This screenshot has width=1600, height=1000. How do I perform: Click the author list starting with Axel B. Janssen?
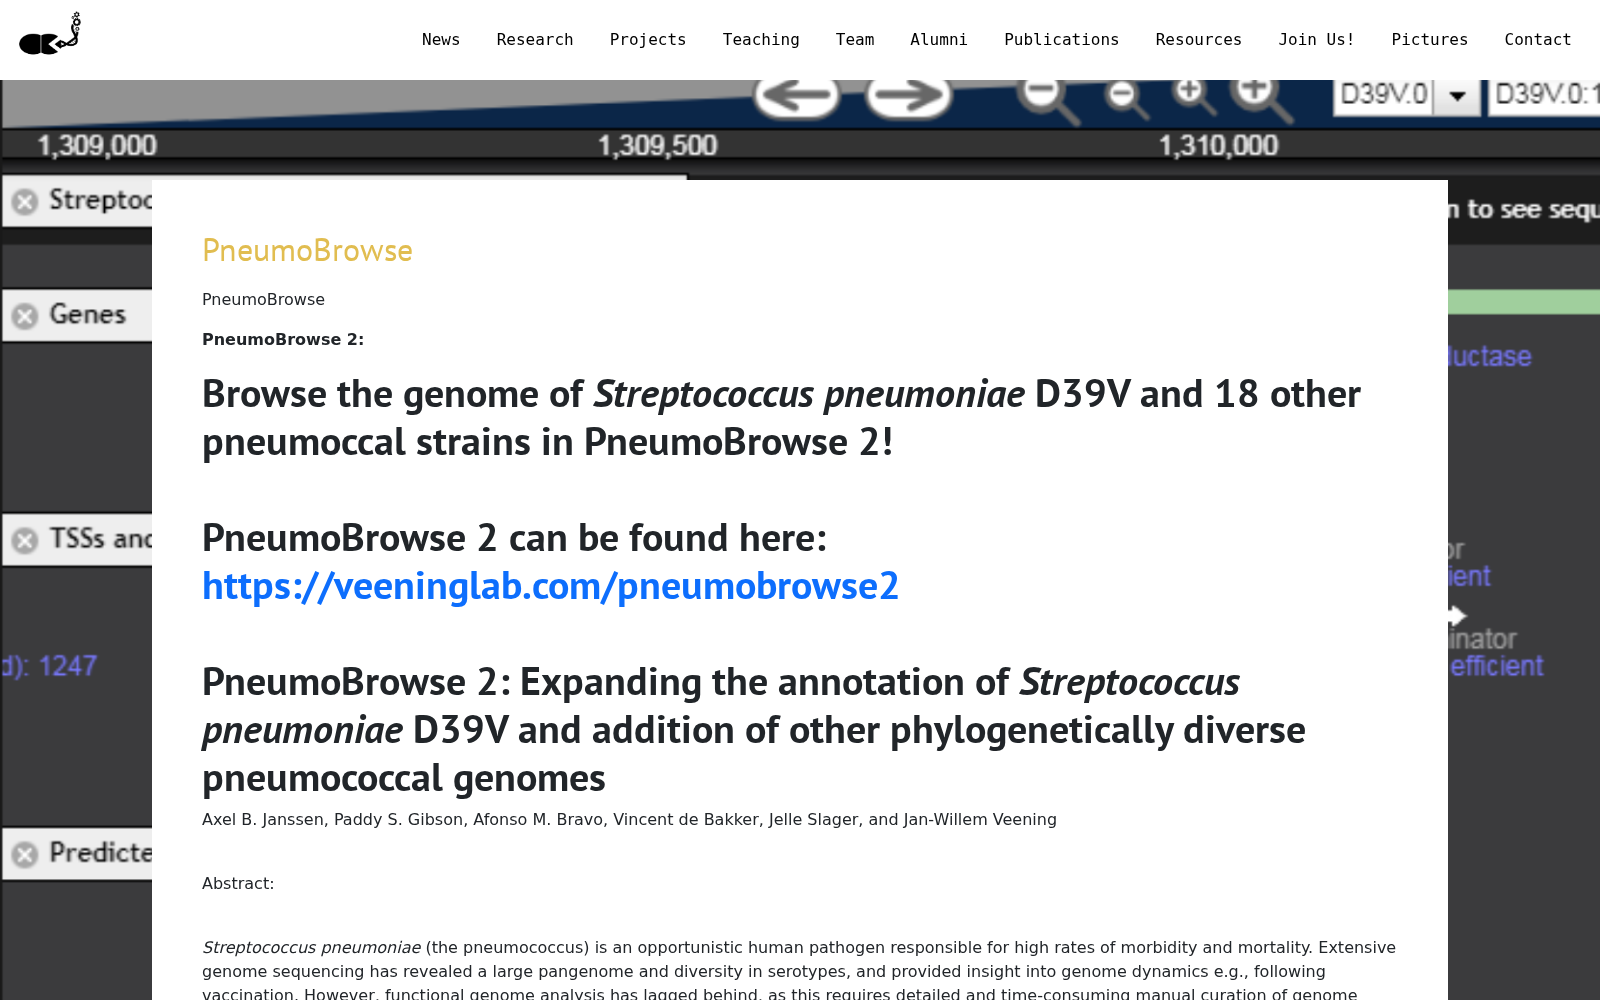point(629,819)
